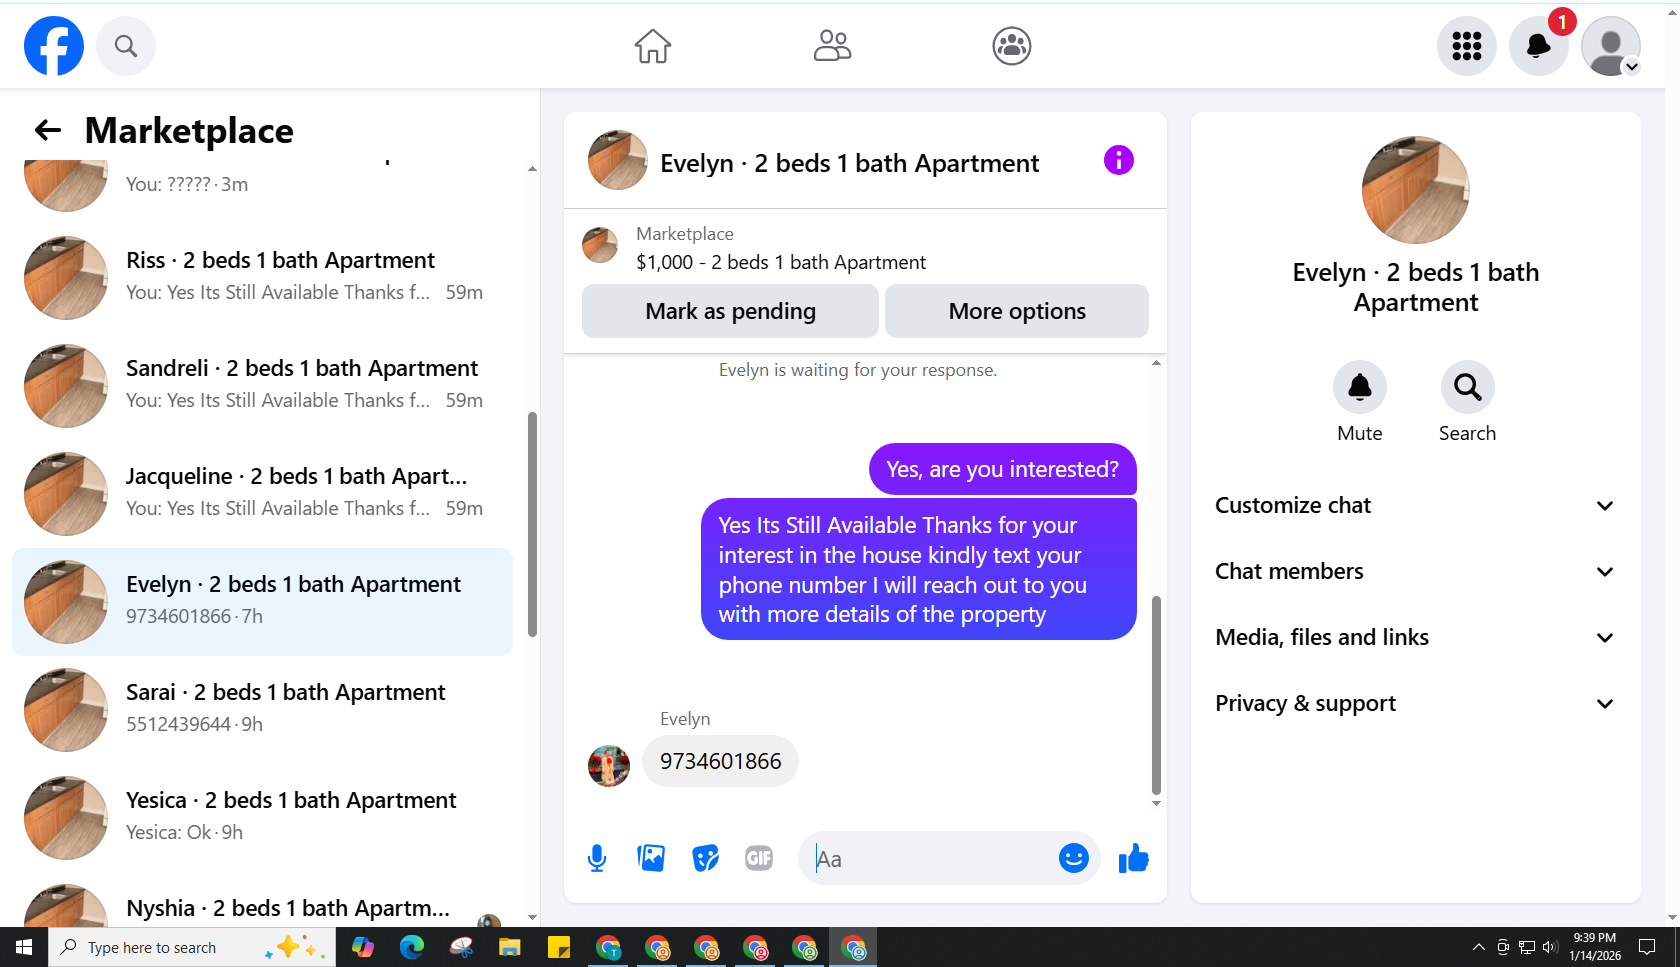The width and height of the screenshot is (1680, 967).
Task: Expand Privacy & support section
Action: pos(1415,704)
